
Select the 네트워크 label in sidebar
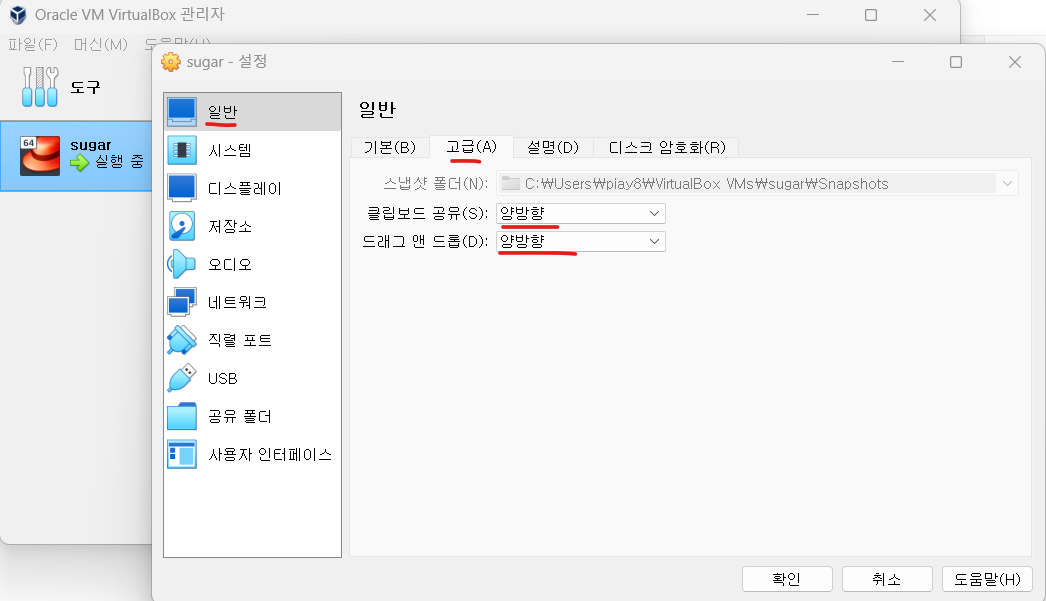point(237,302)
